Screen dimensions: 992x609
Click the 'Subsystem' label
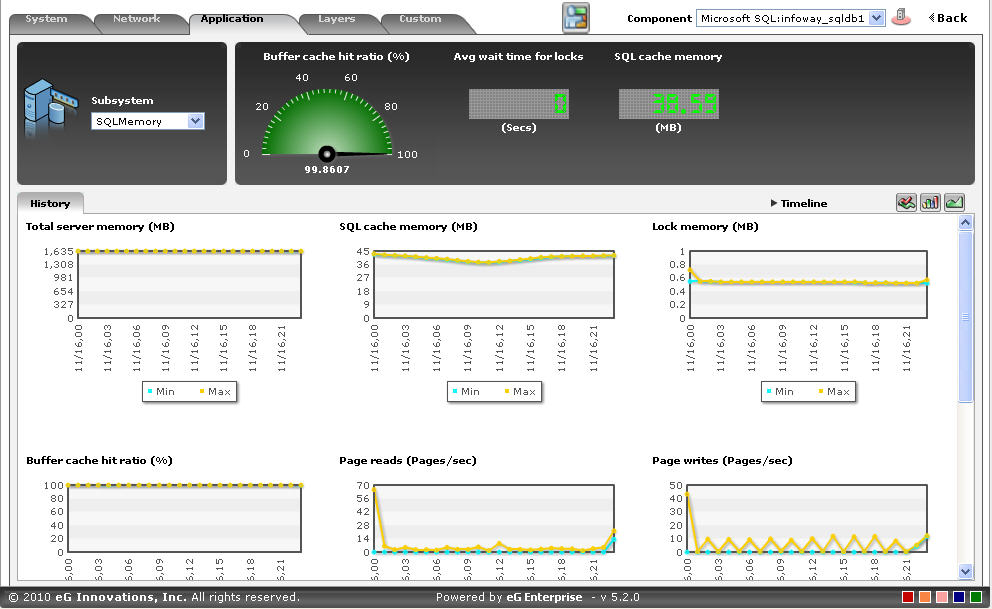point(122,101)
